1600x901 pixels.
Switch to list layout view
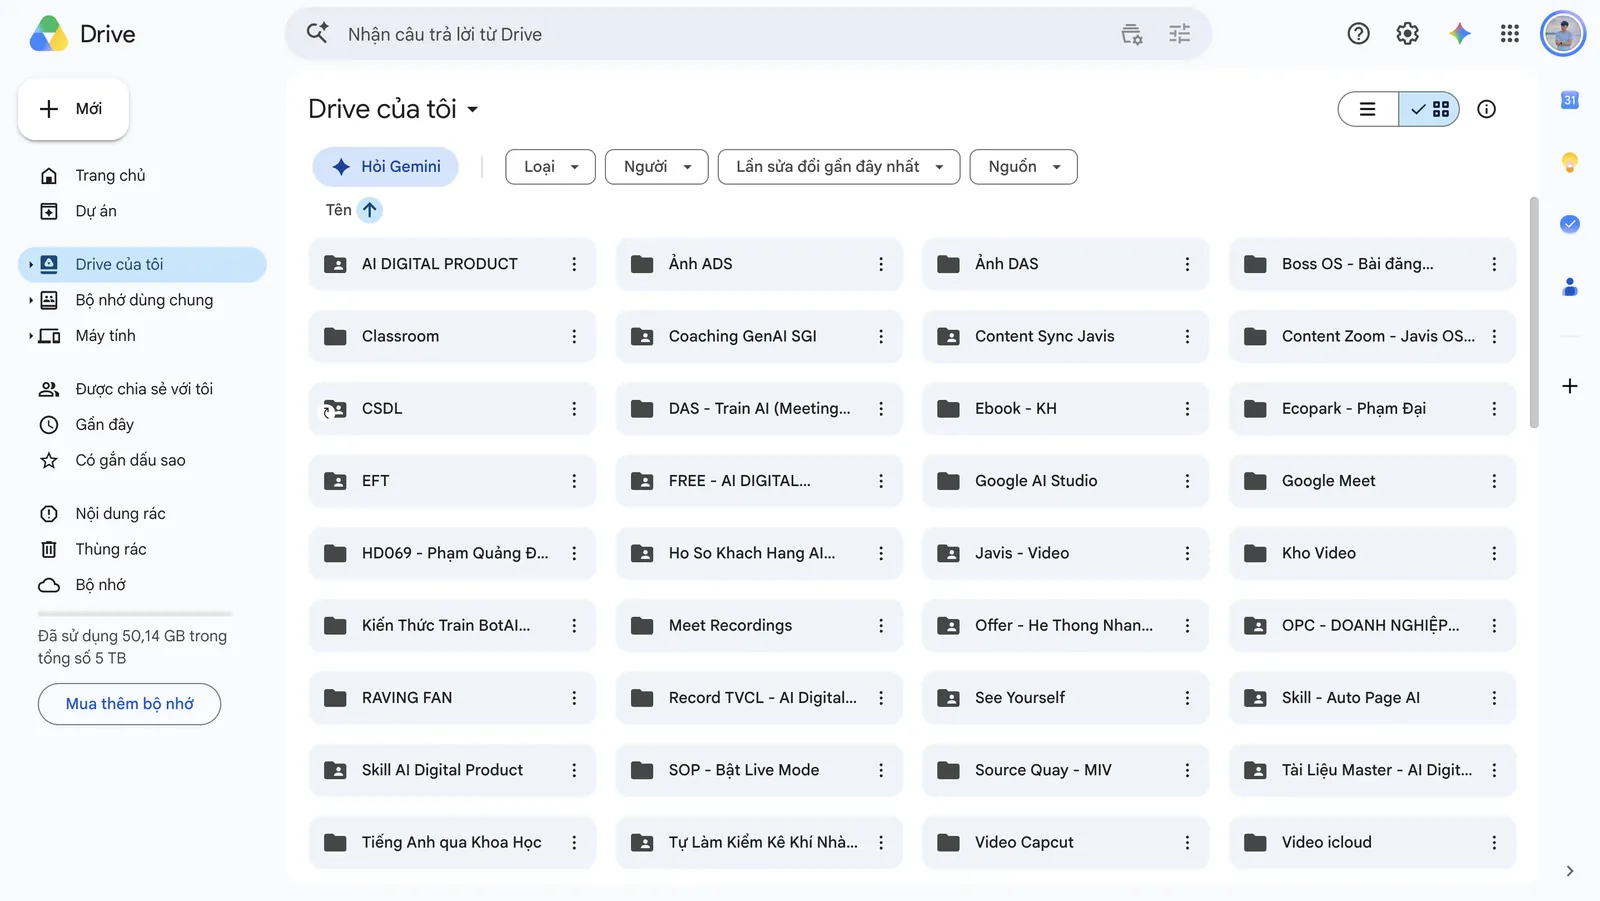point(1368,109)
